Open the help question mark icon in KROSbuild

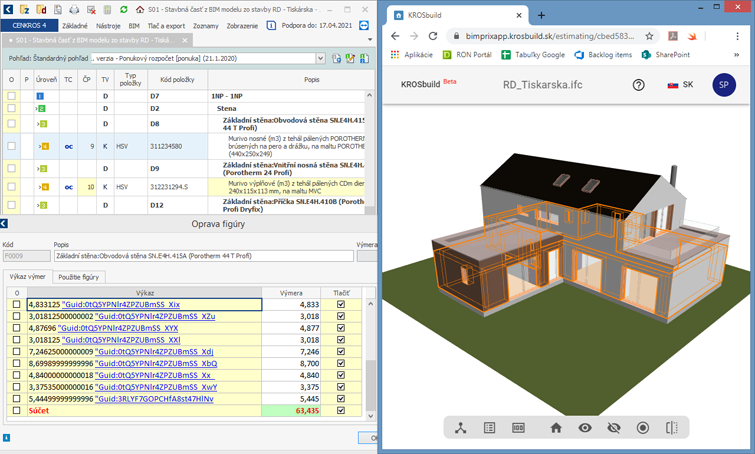click(x=638, y=85)
